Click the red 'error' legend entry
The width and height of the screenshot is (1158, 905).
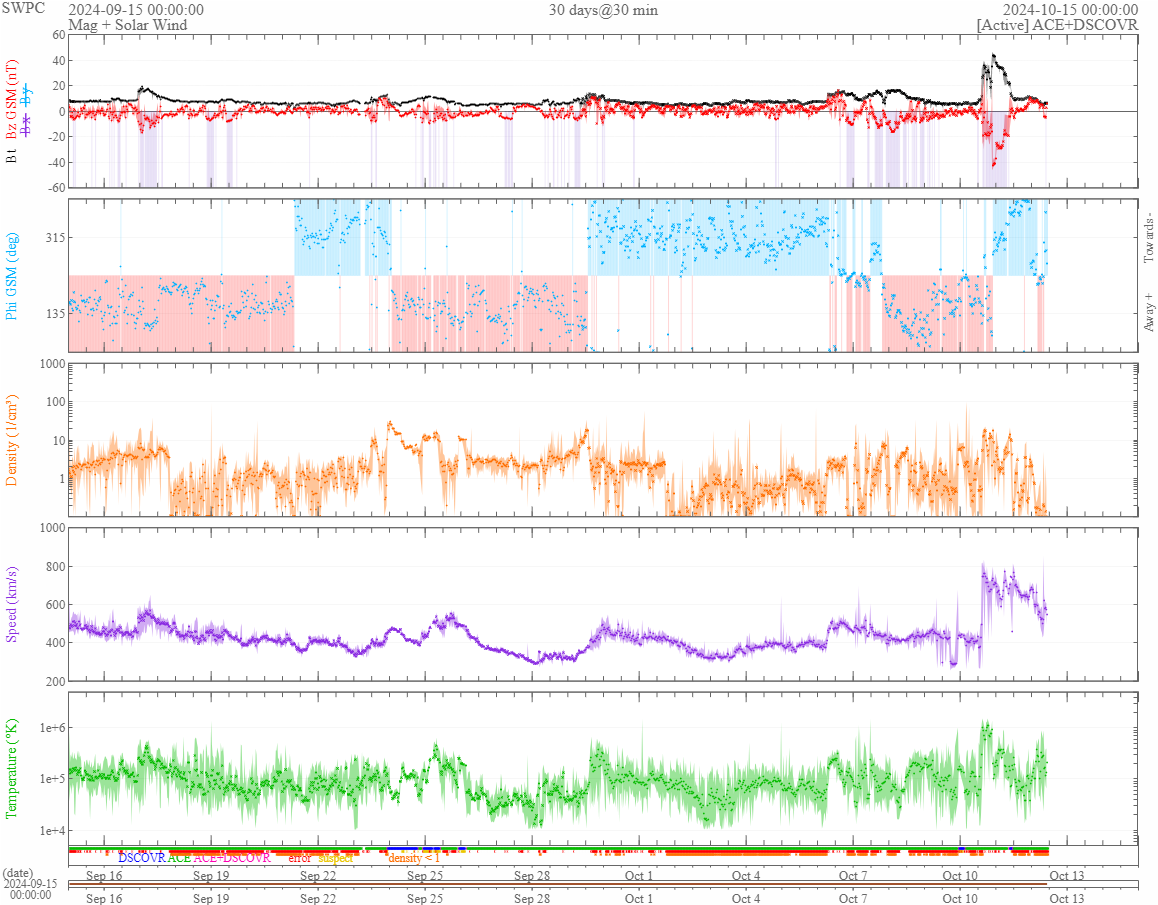pyautogui.click(x=300, y=858)
